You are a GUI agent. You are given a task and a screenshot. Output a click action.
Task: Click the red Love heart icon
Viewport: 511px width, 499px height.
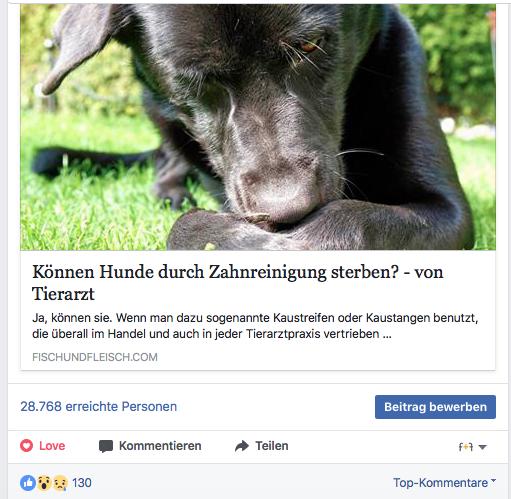pyautogui.click(x=26, y=446)
